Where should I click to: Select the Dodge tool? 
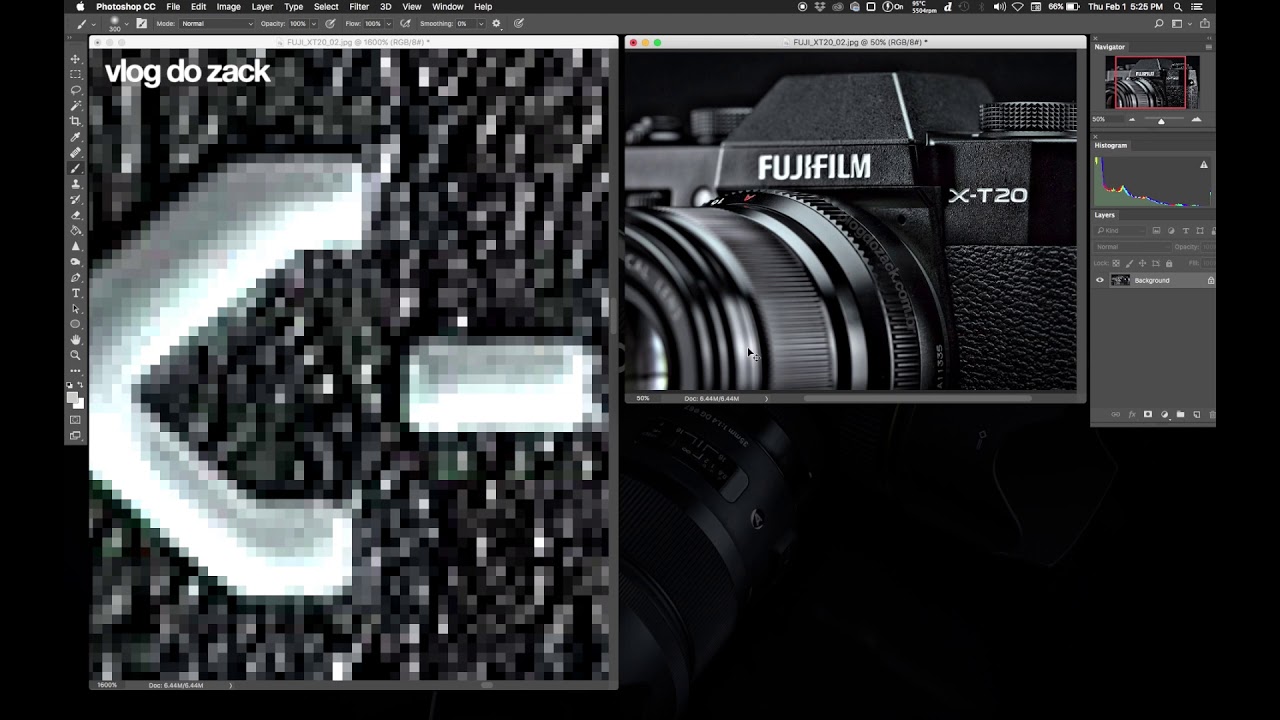pos(75,262)
